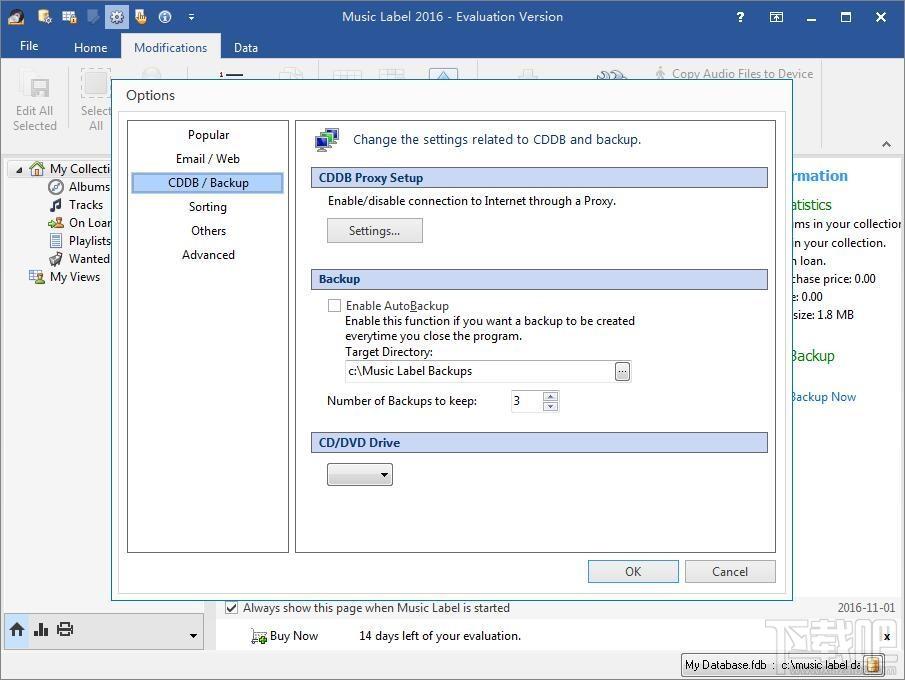The image size is (905, 680).
Task: Collapse the My Collection tree node
Action: point(19,170)
